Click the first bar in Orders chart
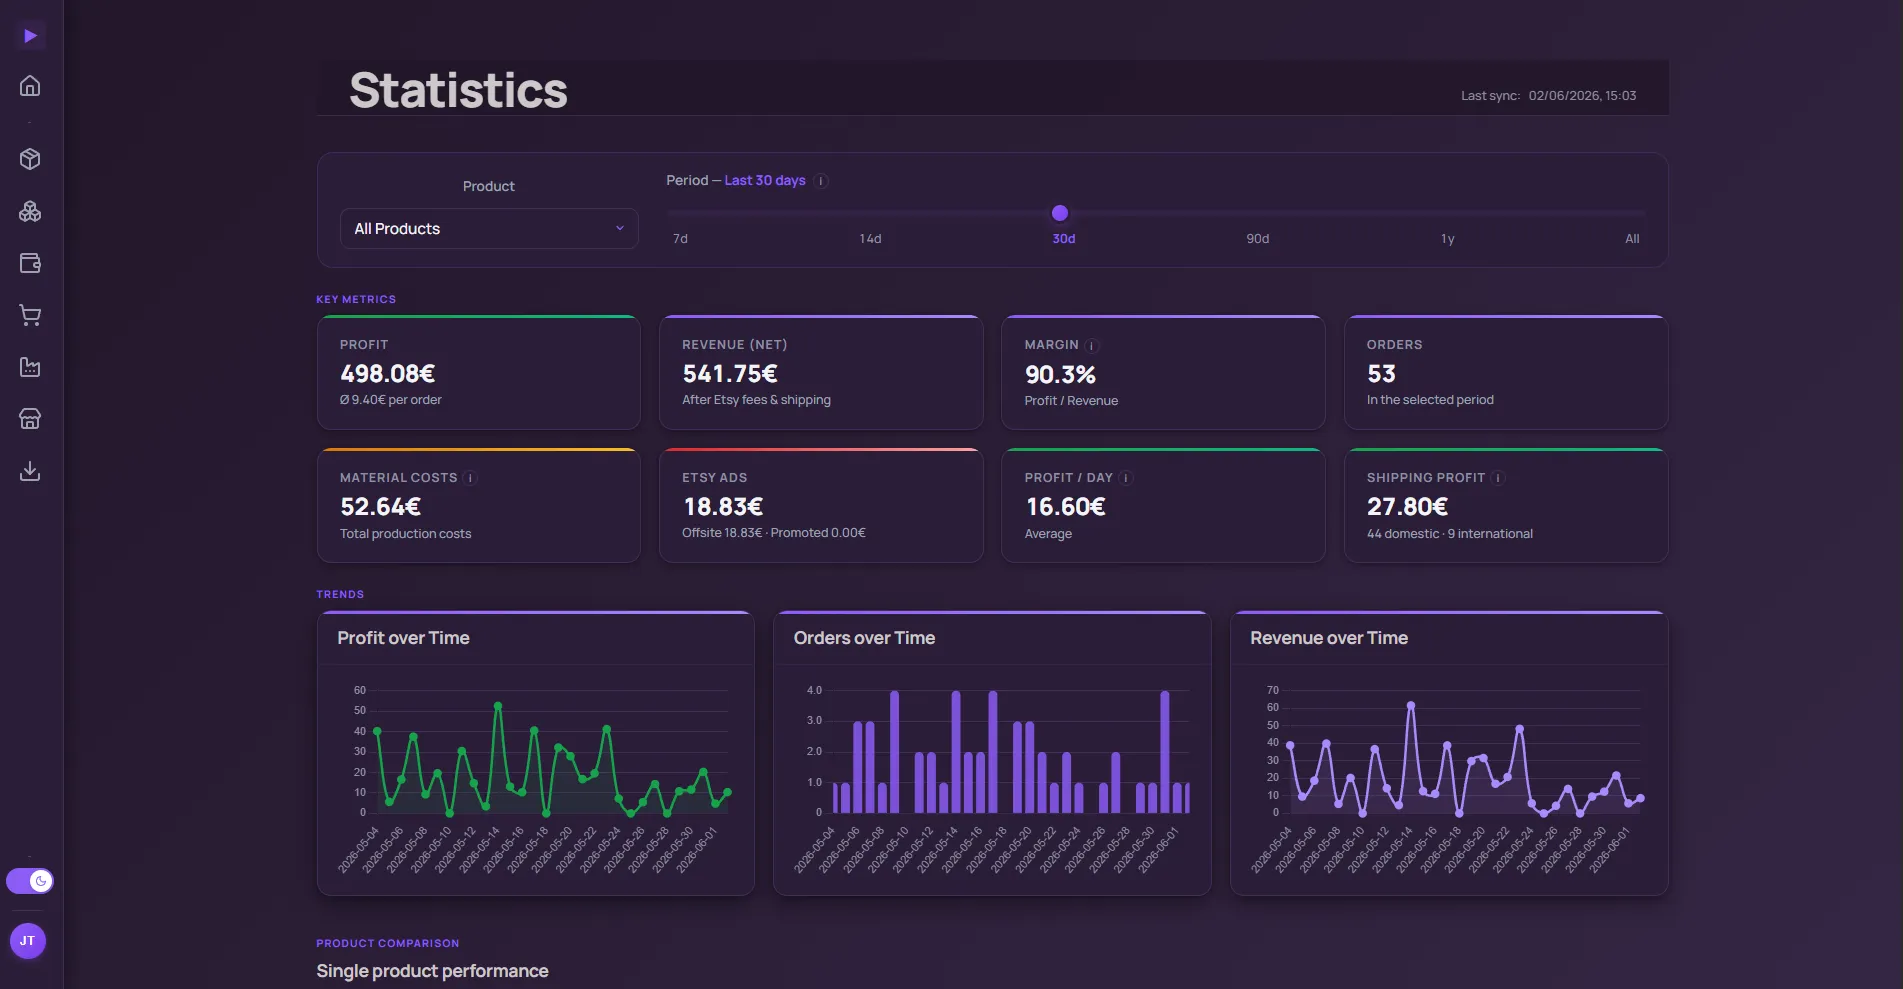1903x989 pixels. tap(835, 797)
